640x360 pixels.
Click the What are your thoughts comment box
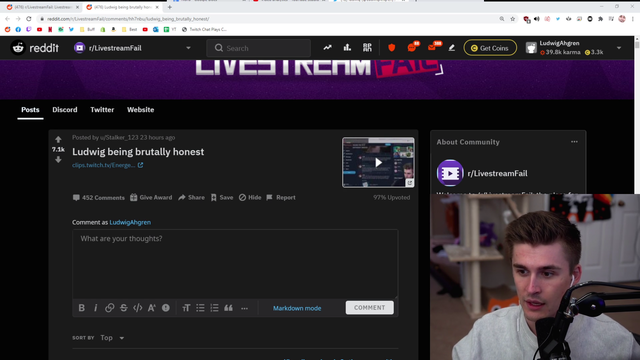click(235, 264)
